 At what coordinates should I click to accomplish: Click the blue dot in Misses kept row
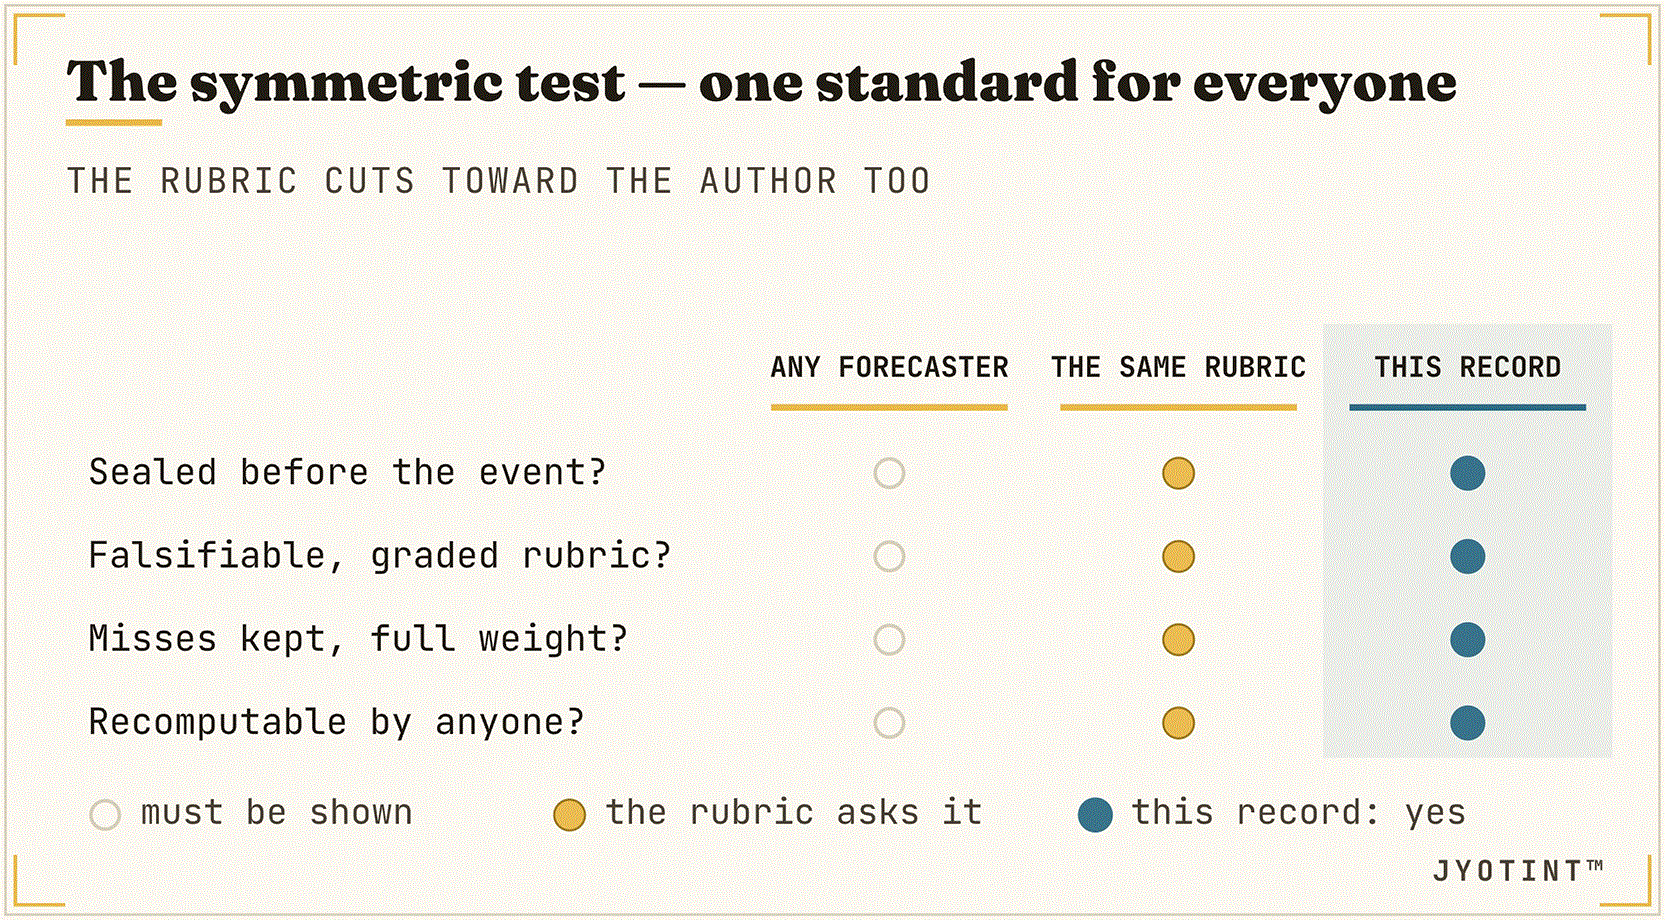point(1467,639)
